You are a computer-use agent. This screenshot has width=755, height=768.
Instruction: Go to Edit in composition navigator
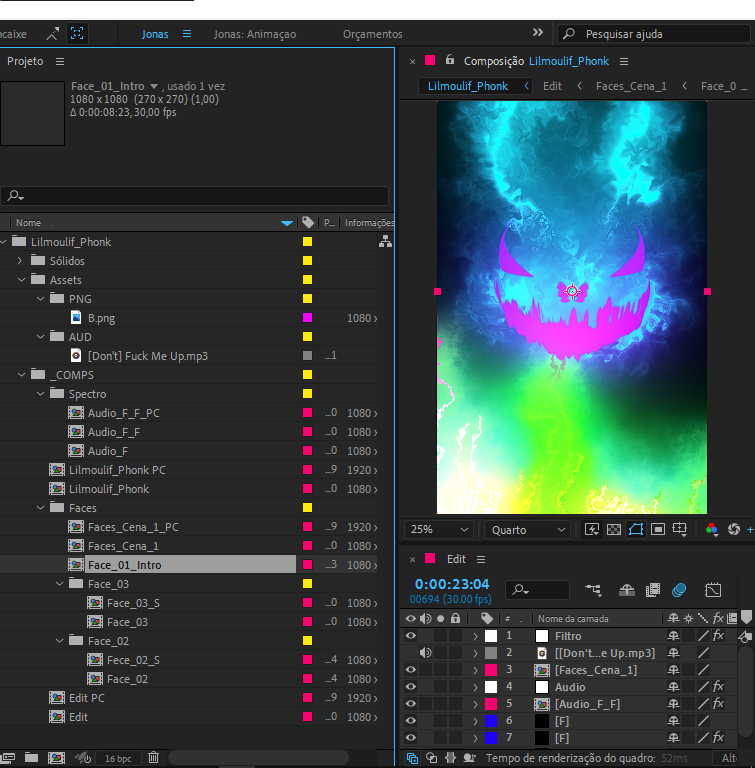click(x=552, y=86)
